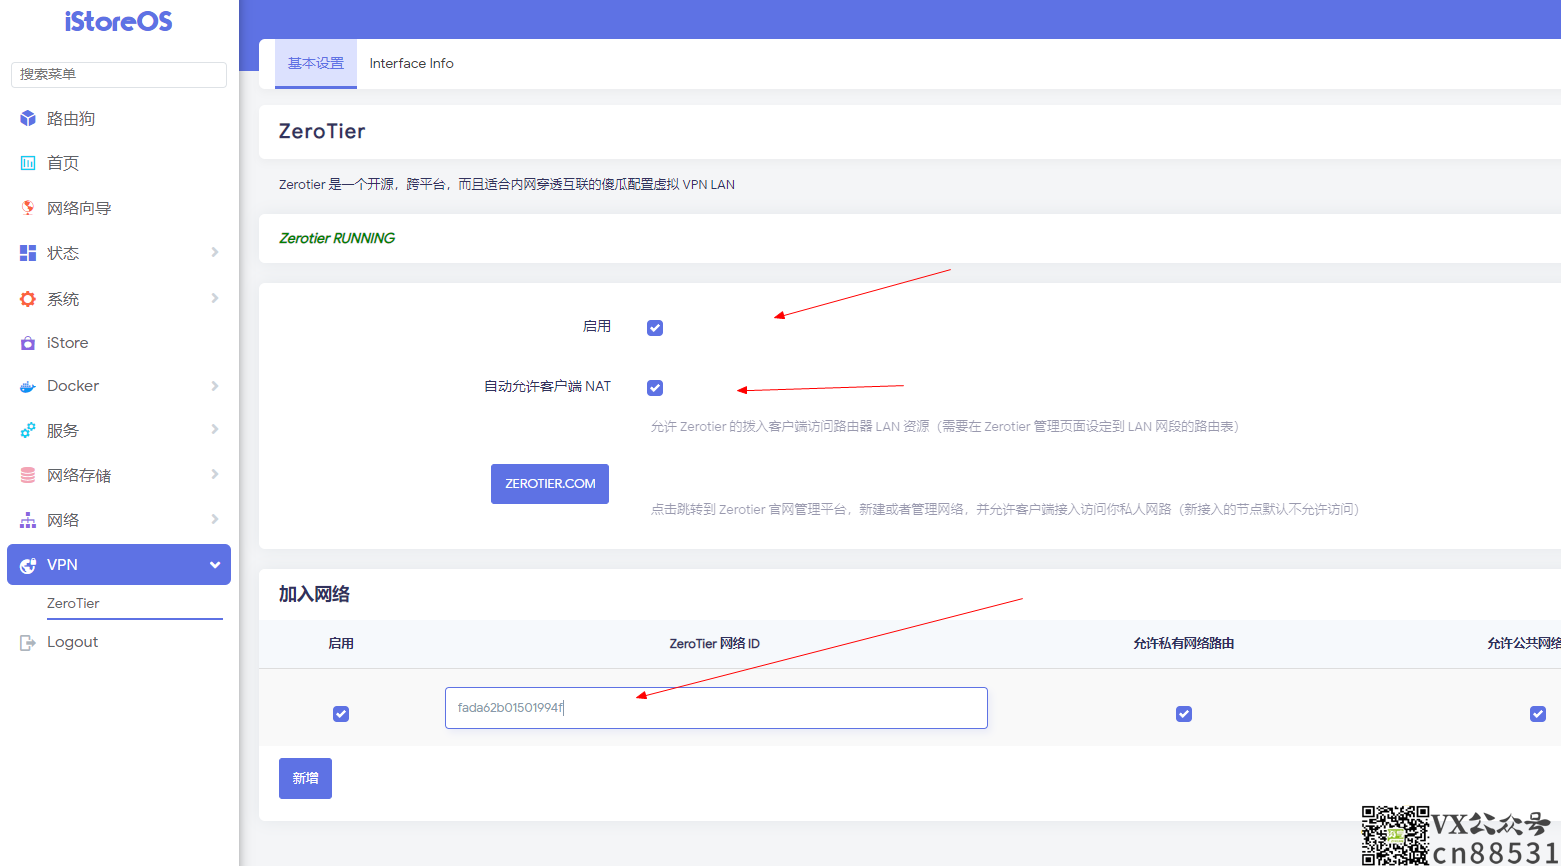The width and height of the screenshot is (1561, 866).
Task: Switch to the Interface Info tab
Action: click(411, 64)
